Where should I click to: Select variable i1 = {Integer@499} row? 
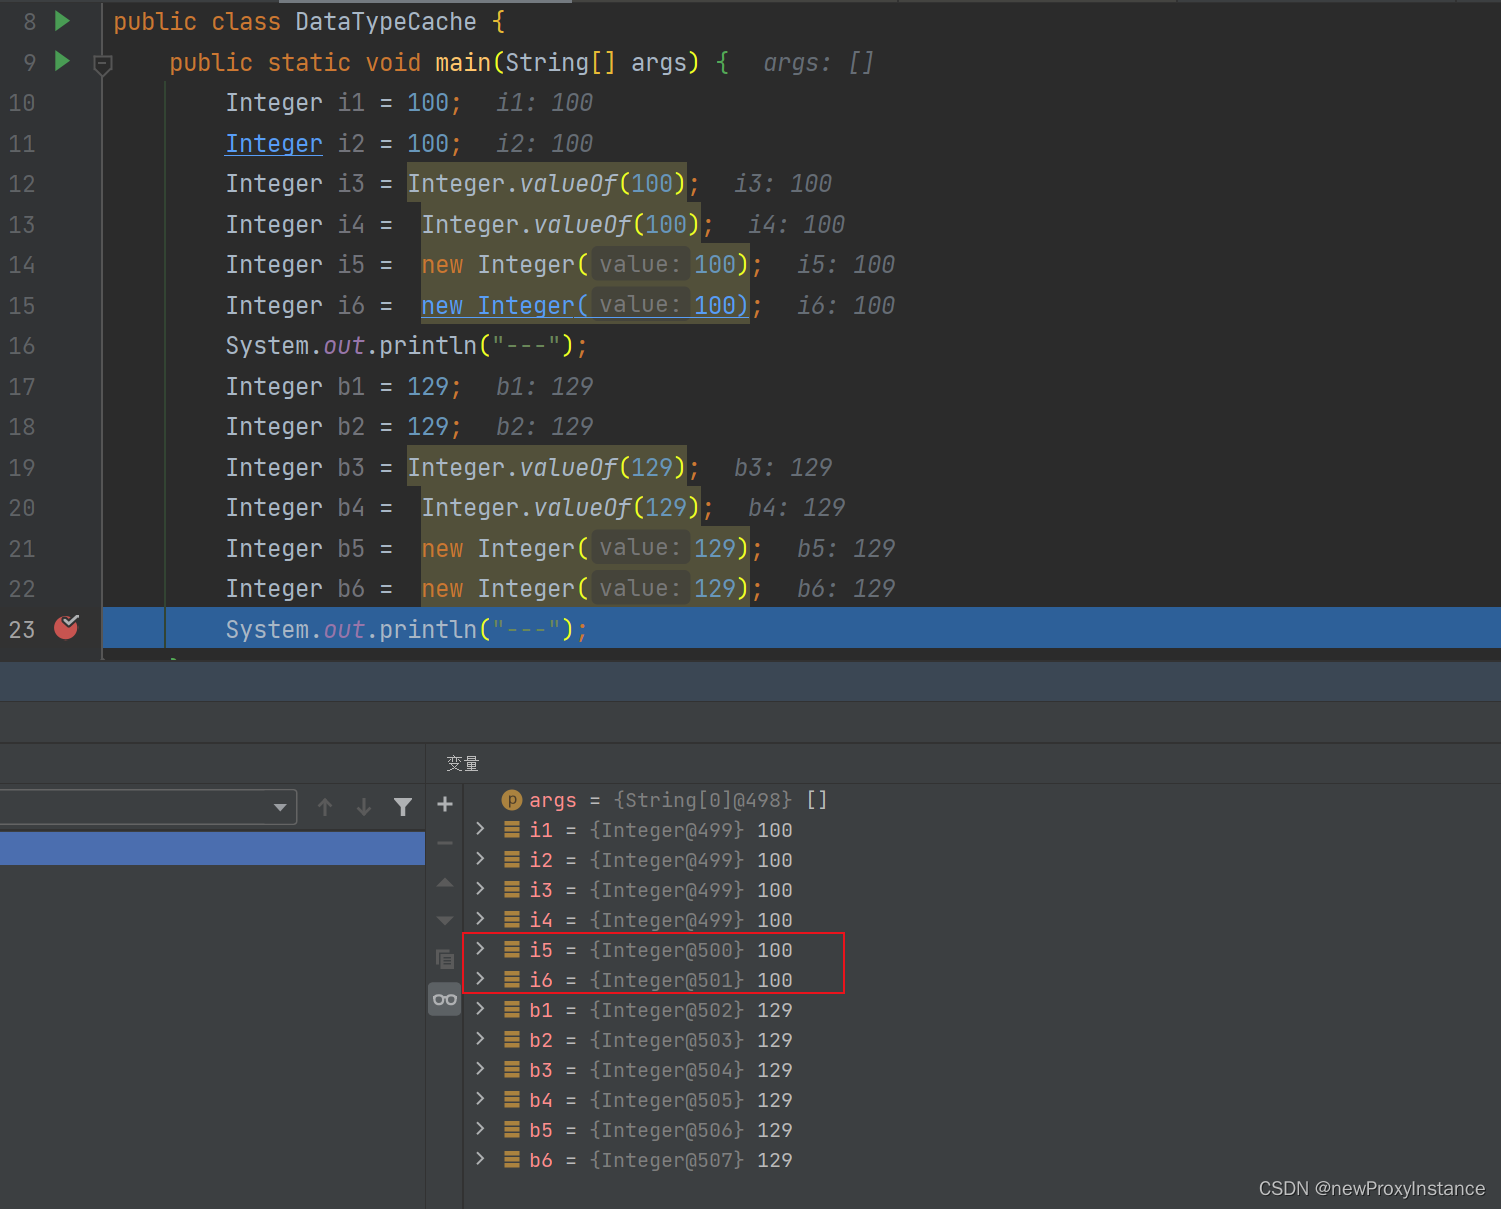(x=661, y=830)
